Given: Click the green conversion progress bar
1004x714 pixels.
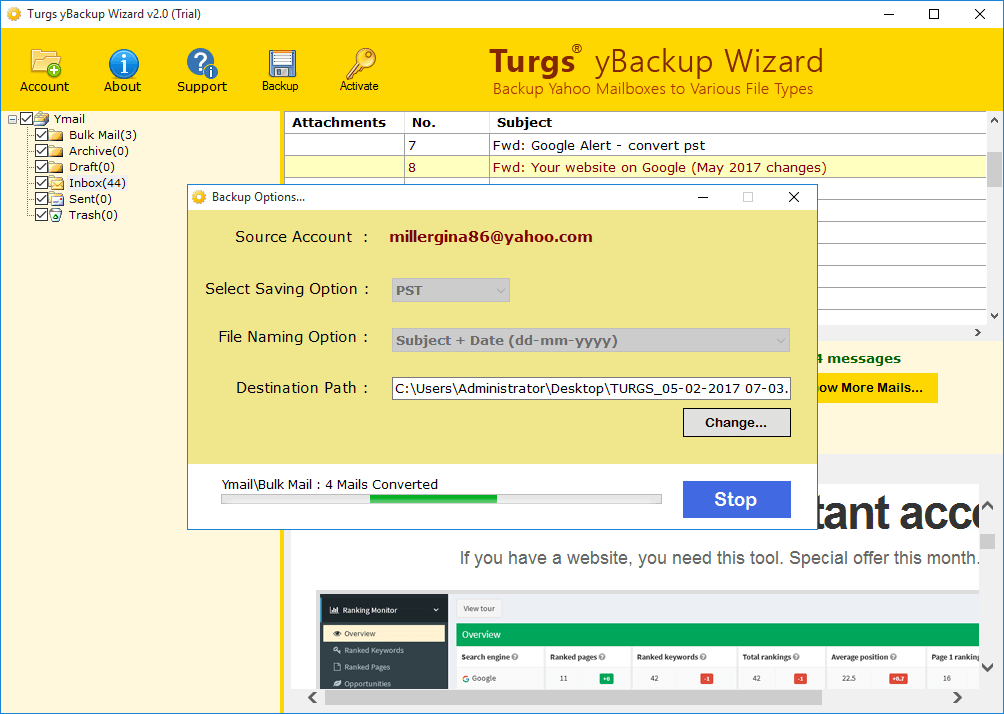Looking at the screenshot, I should click(x=430, y=498).
